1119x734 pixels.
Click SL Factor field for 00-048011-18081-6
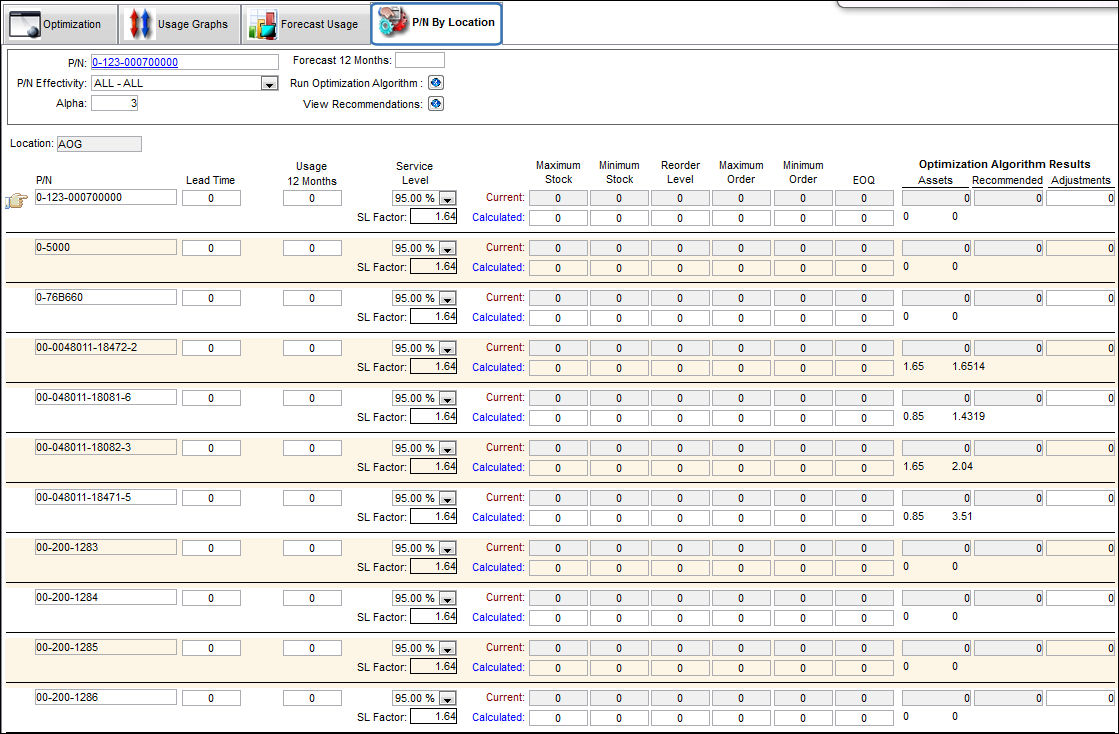(434, 417)
